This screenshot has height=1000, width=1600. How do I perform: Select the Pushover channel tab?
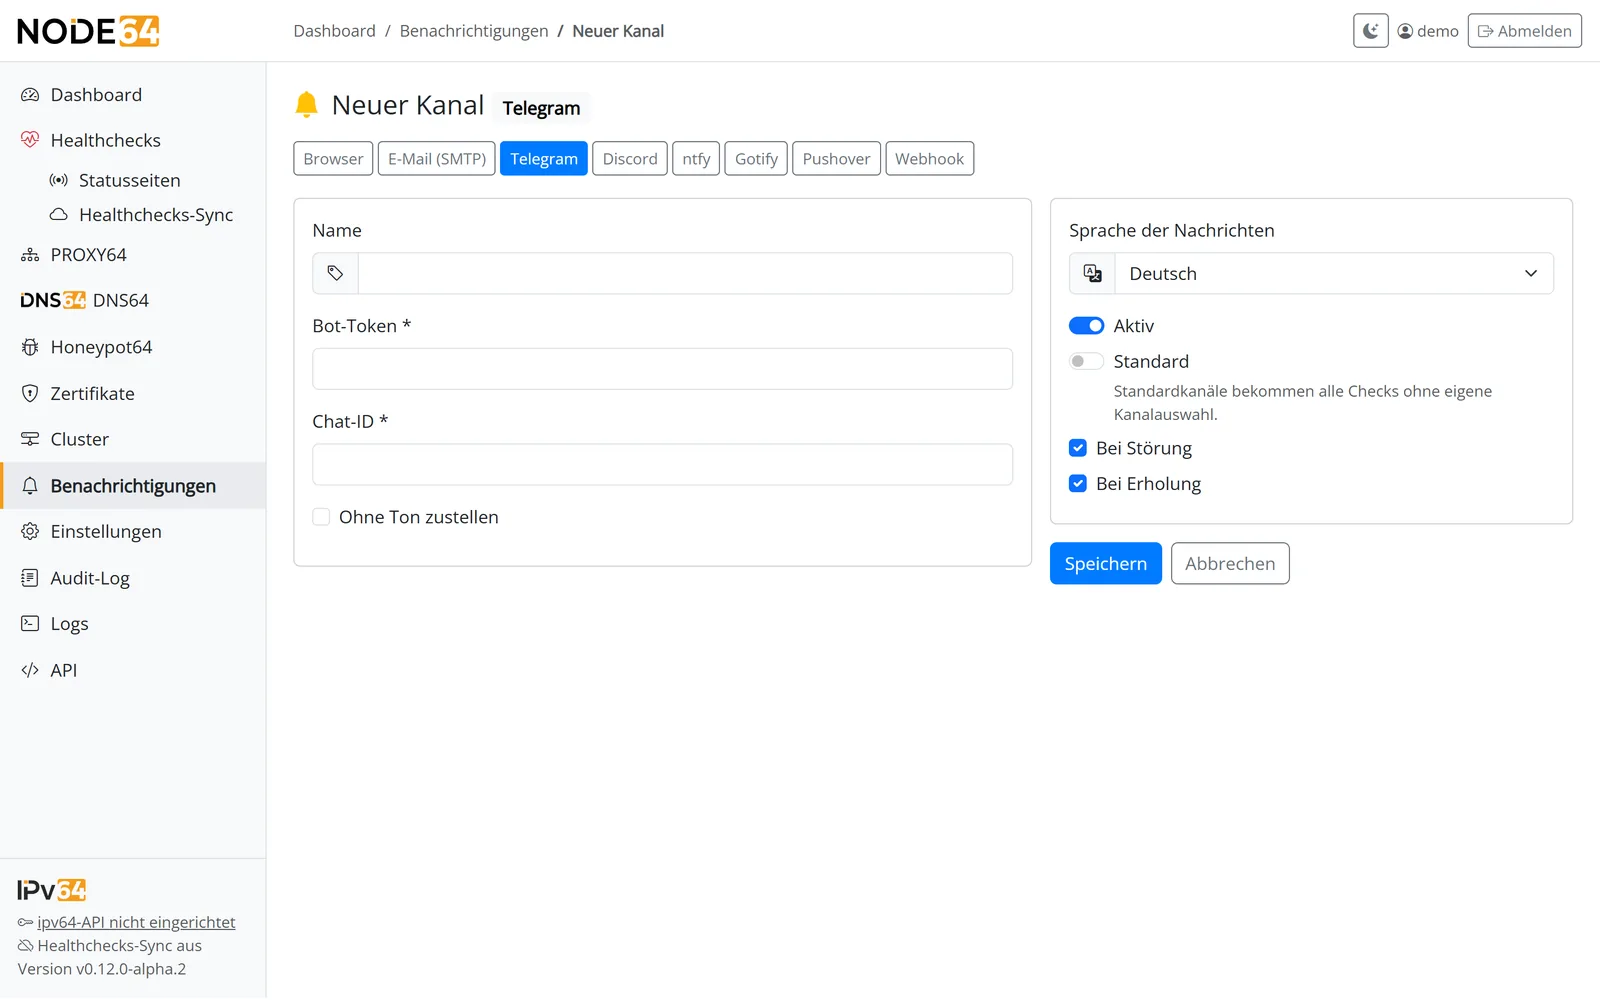click(x=836, y=158)
